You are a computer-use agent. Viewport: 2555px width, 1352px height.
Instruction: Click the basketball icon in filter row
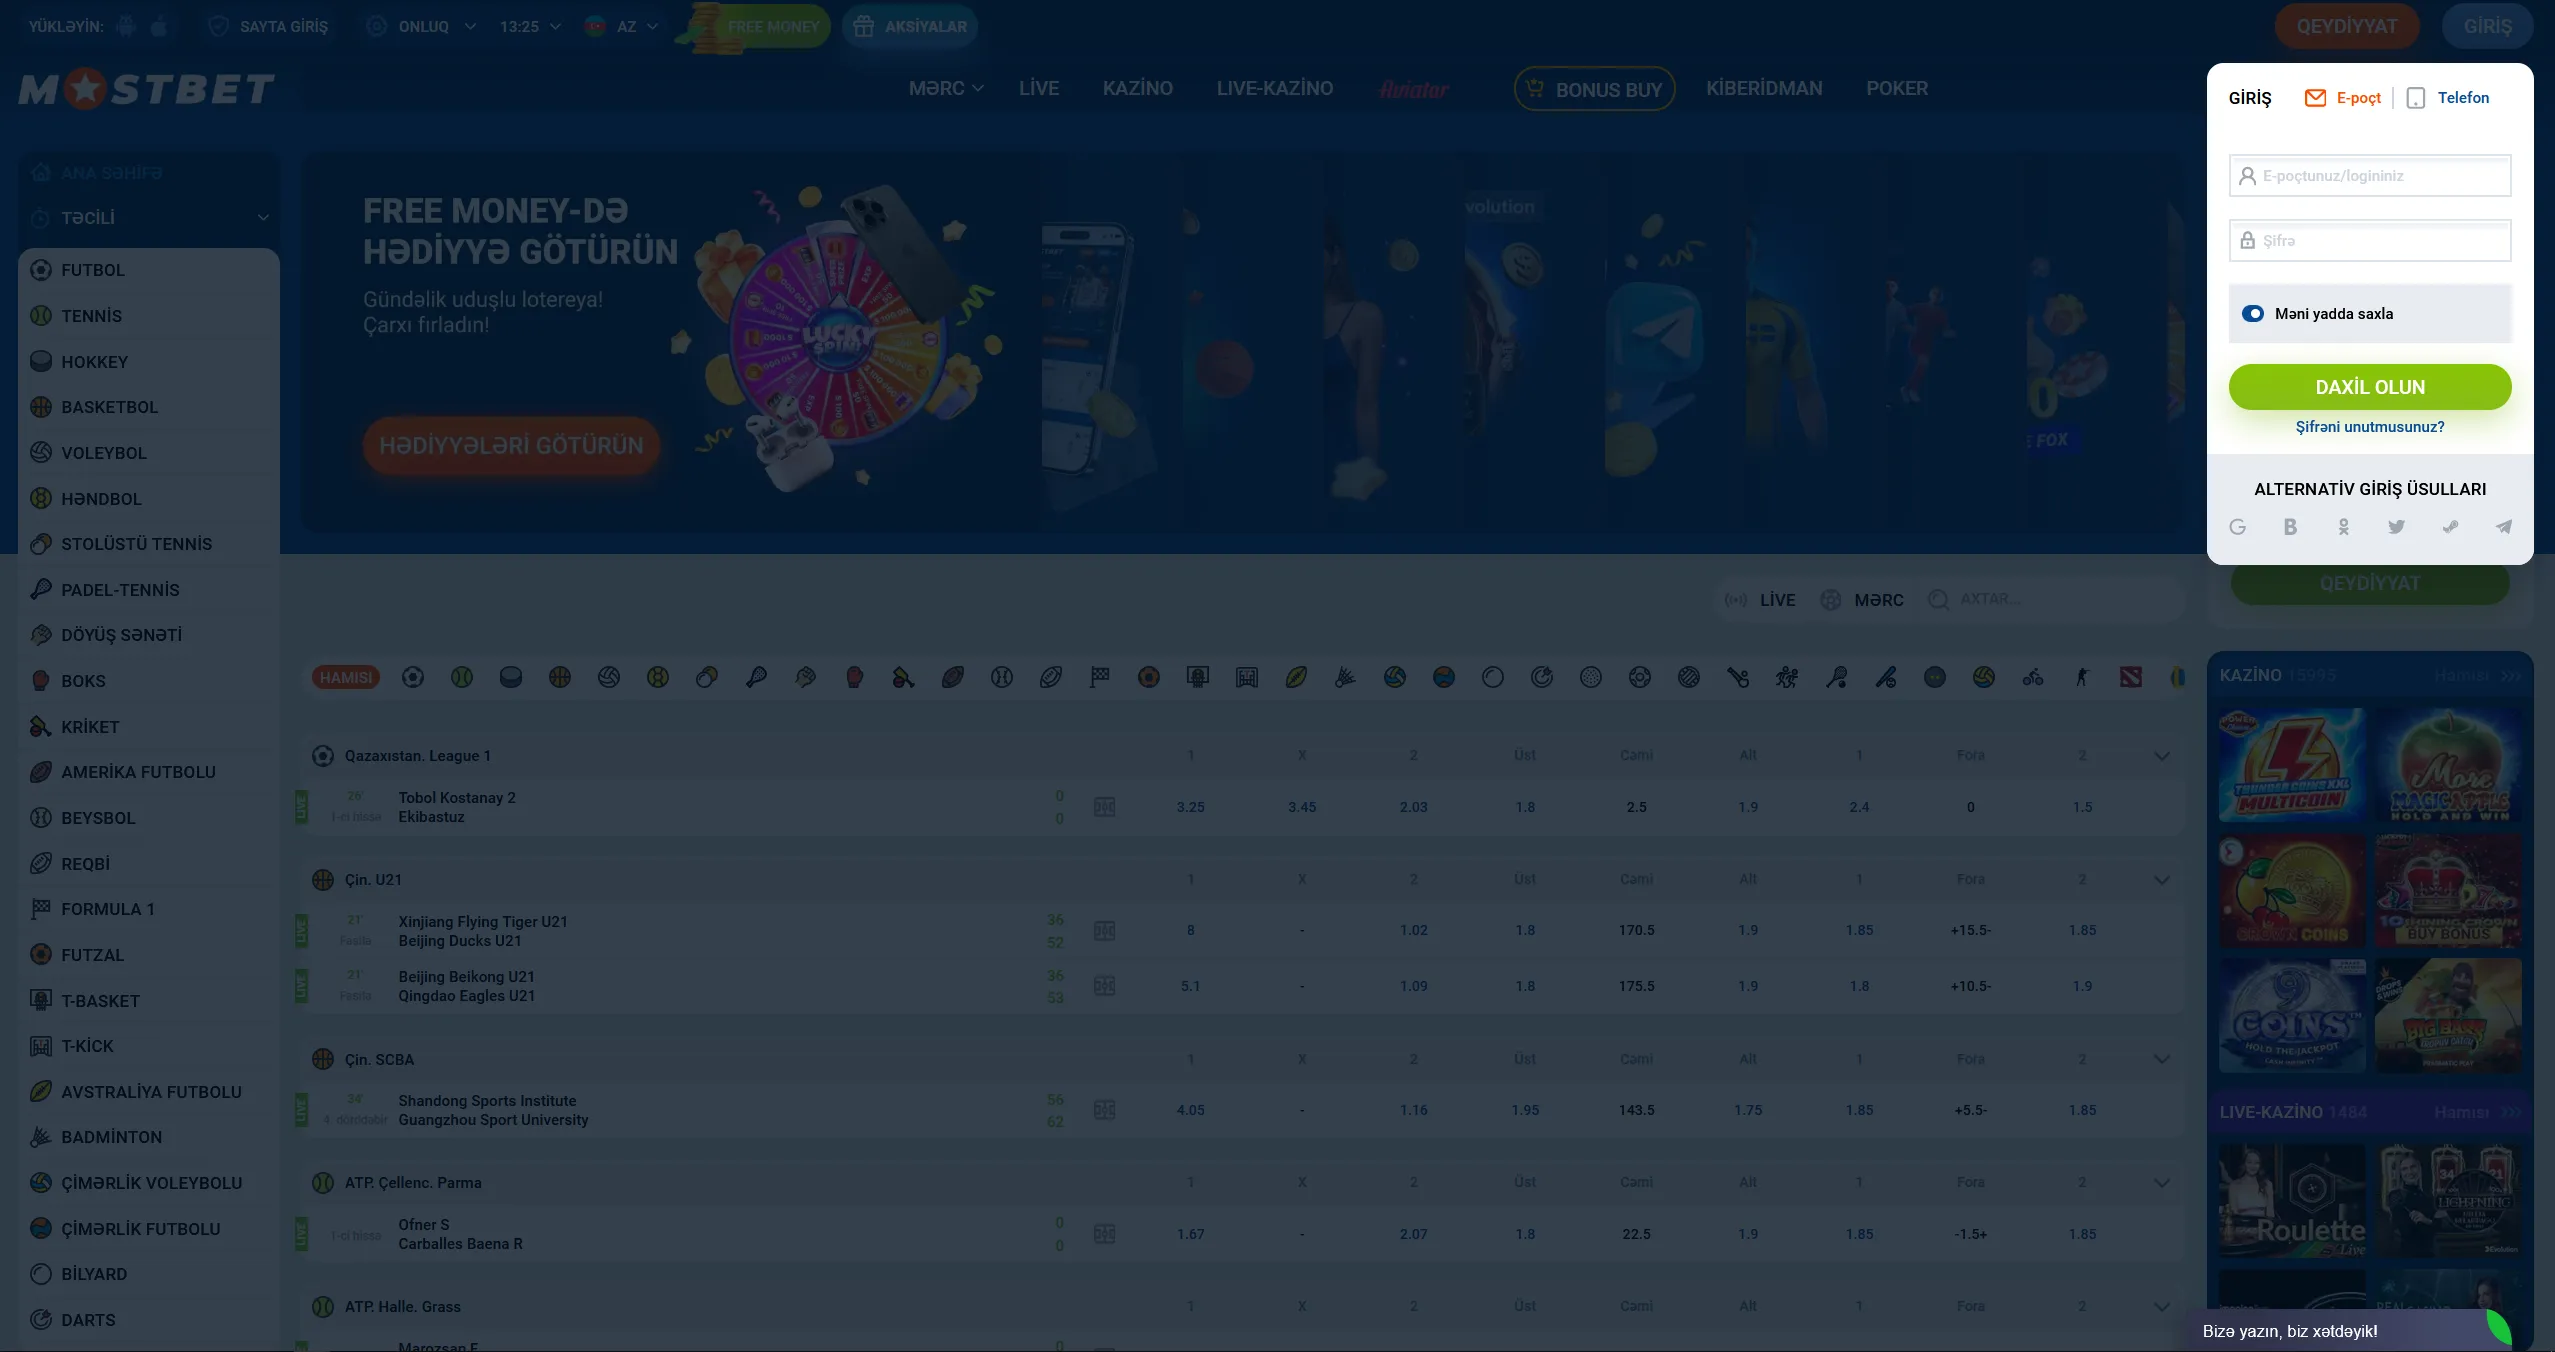point(560,677)
